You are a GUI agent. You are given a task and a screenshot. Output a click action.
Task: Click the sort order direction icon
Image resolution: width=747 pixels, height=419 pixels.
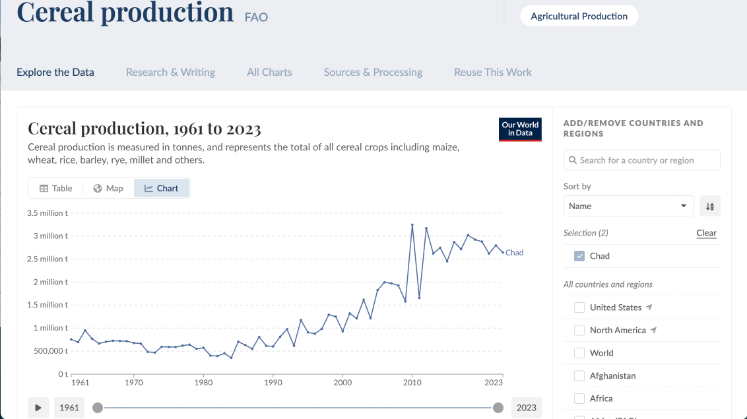(710, 206)
